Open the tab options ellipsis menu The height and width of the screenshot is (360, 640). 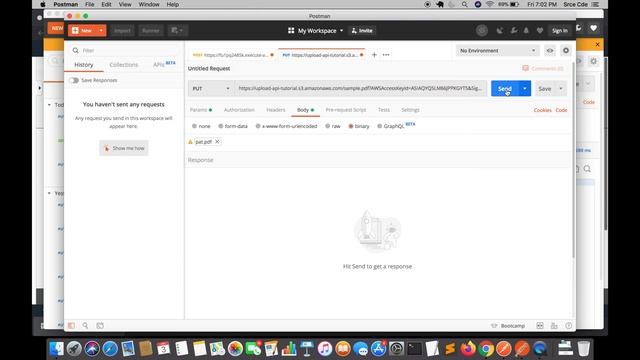386,55
